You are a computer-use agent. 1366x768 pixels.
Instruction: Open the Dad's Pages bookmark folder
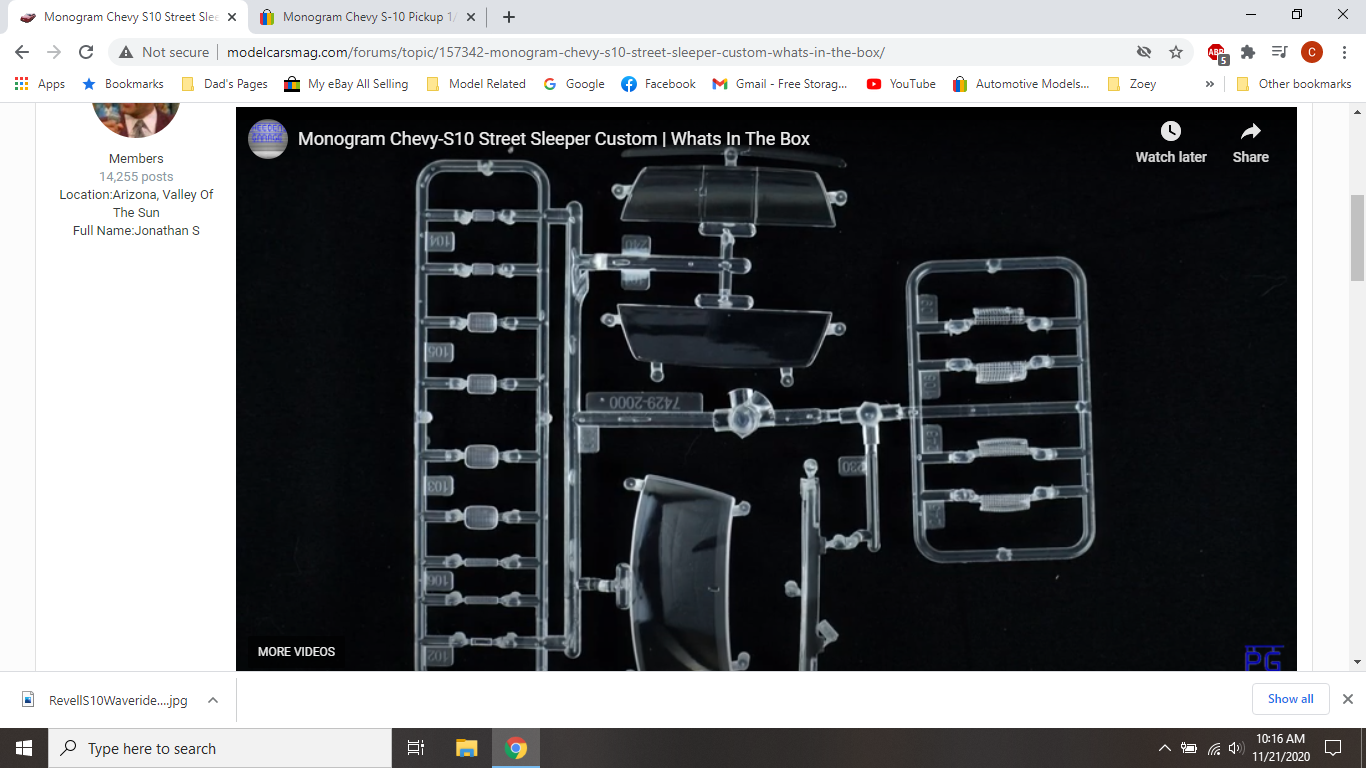click(224, 84)
